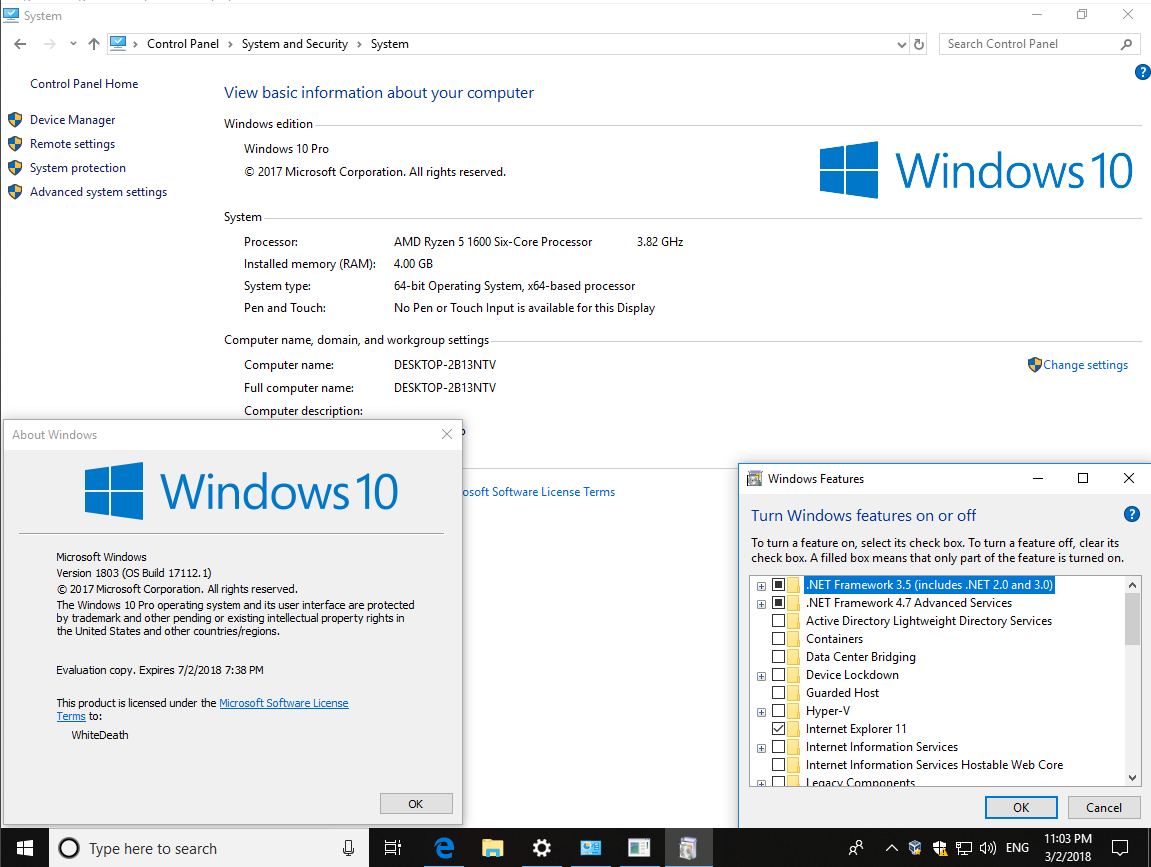Click Cancel in Windows Features
Image resolution: width=1151 pixels, height=867 pixels.
click(1103, 808)
